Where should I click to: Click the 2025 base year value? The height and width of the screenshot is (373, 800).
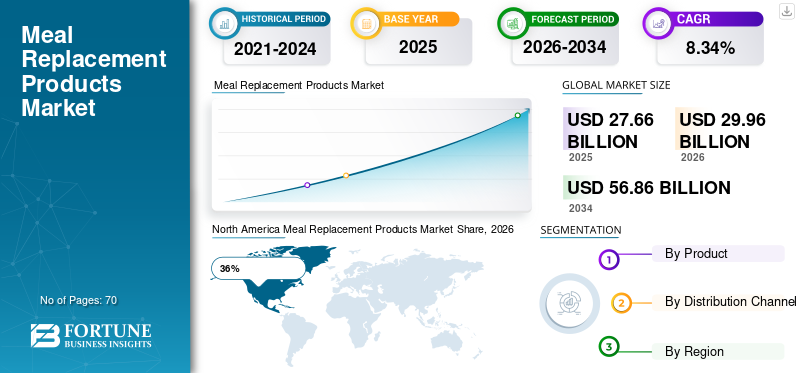pos(418,47)
